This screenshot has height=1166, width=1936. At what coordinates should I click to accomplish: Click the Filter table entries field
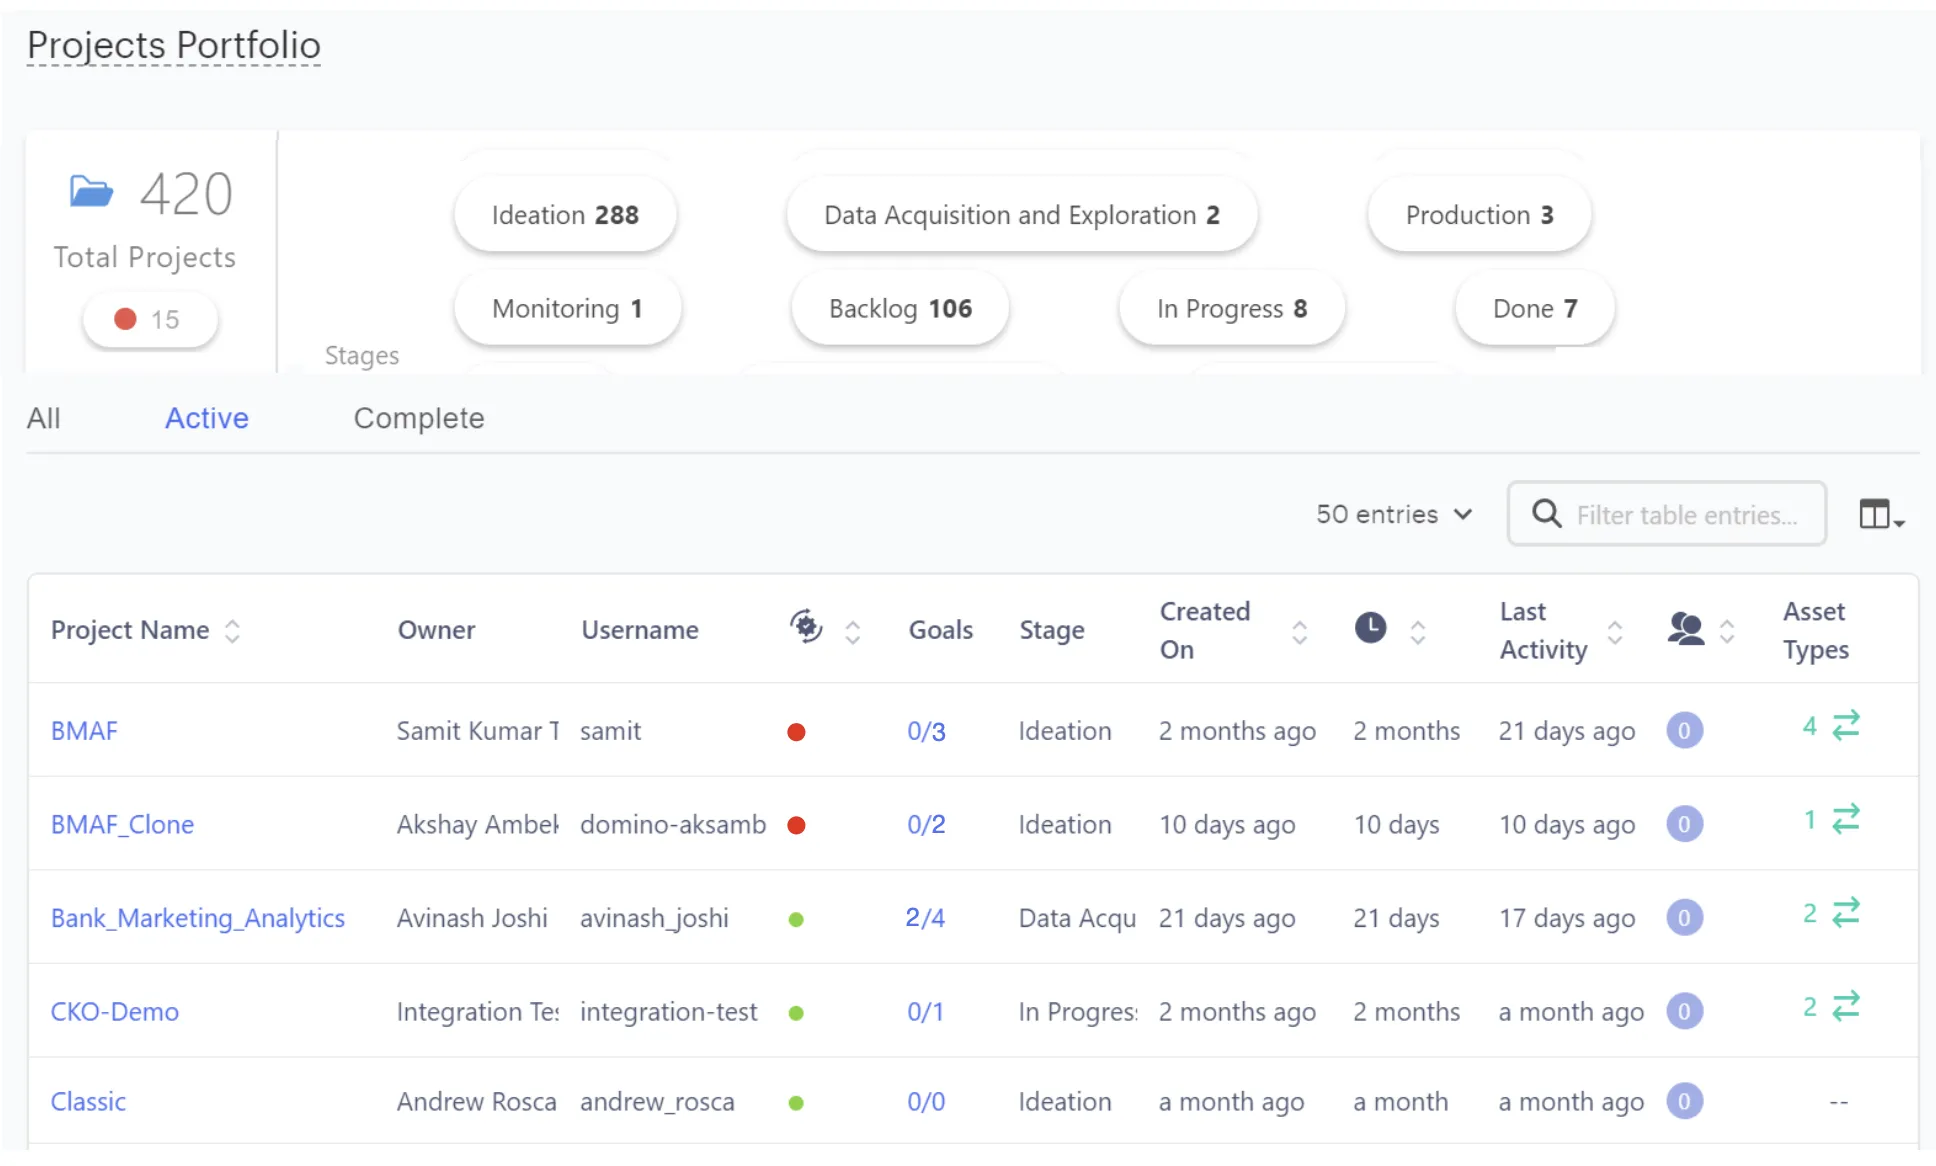(x=1686, y=515)
